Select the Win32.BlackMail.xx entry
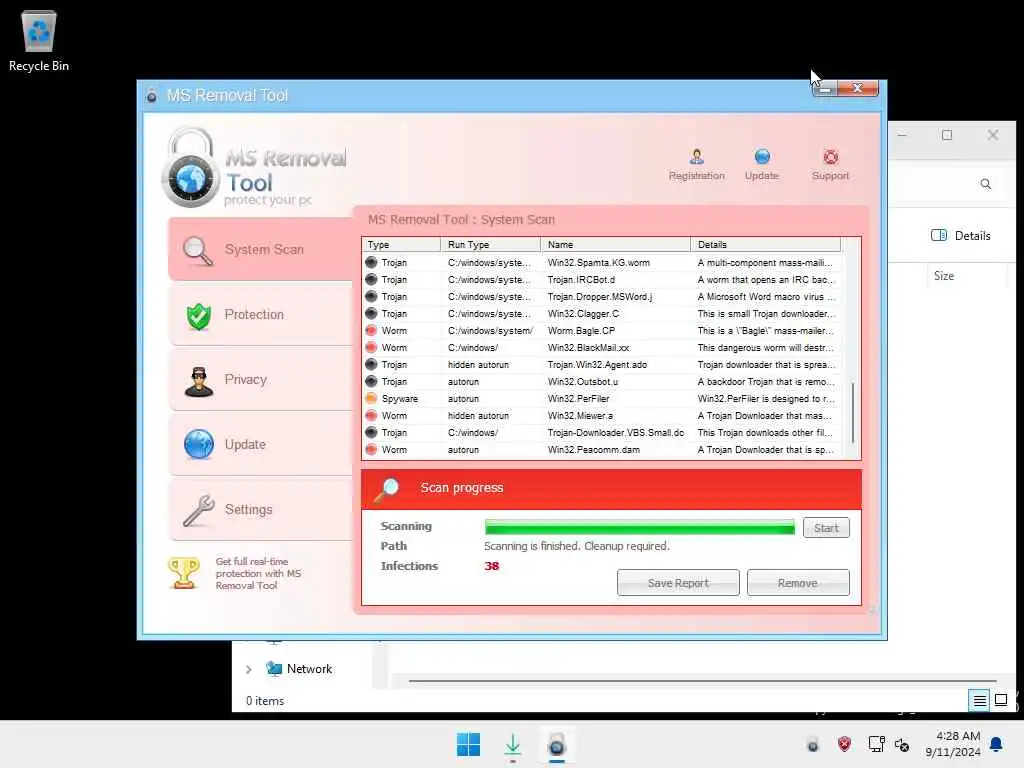The width and height of the screenshot is (1024, 768). point(602,347)
